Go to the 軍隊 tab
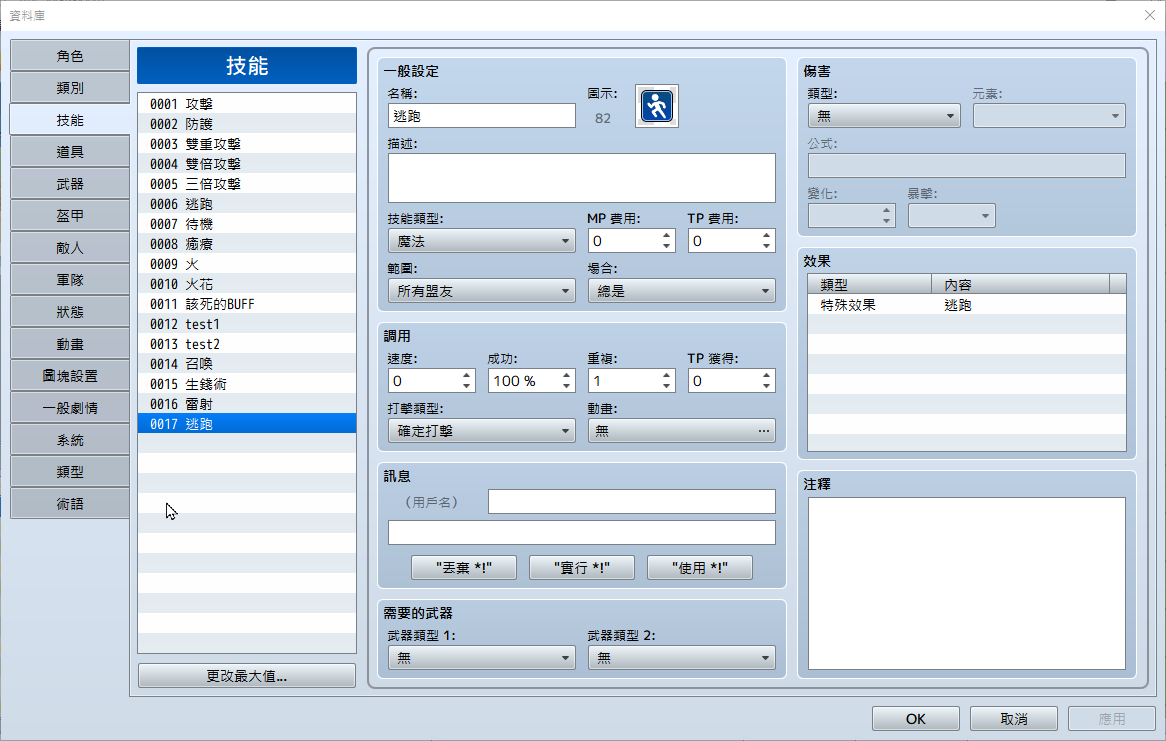The width and height of the screenshot is (1166, 741). 70,280
